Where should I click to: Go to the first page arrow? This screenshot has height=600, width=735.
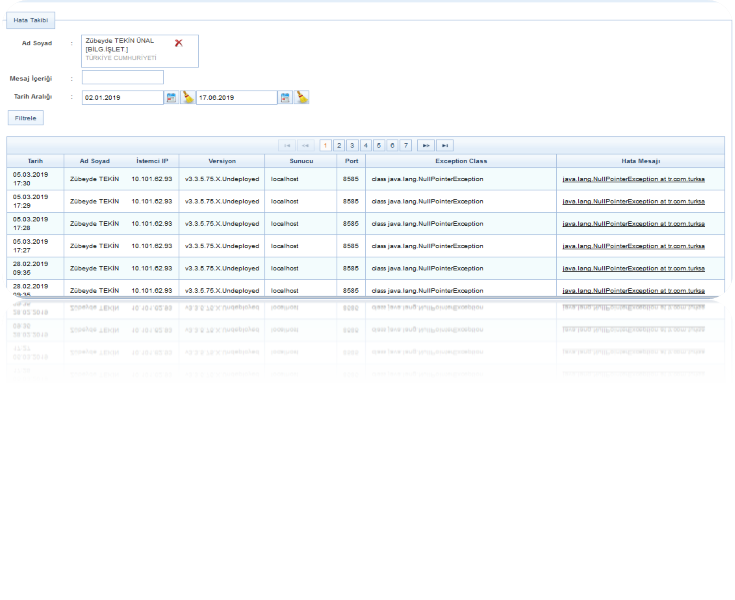tap(287, 146)
